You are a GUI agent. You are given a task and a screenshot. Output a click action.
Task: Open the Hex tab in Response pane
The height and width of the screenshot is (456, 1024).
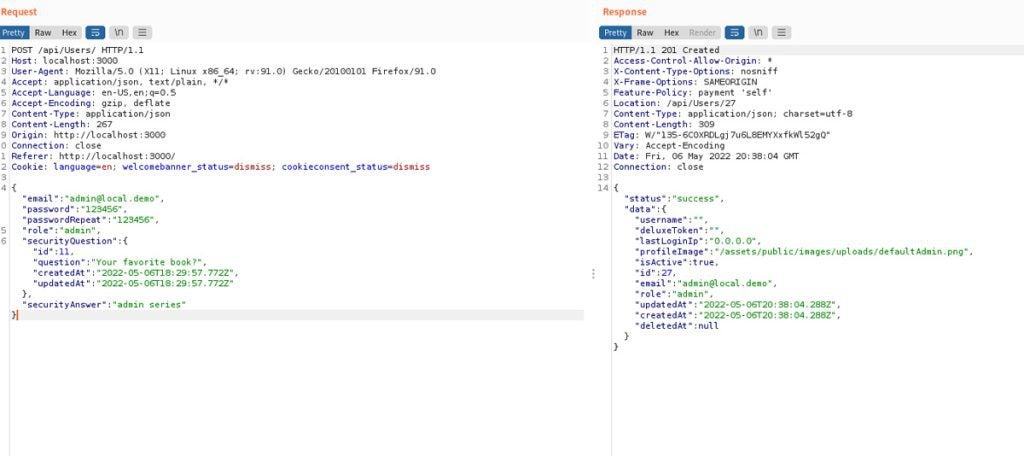[x=671, y=33]
